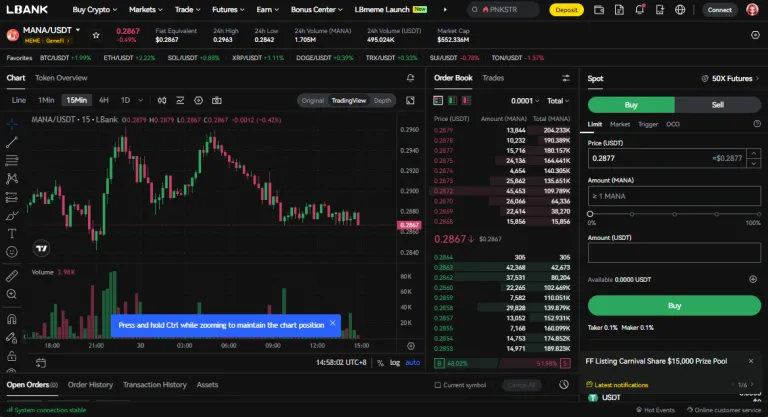Select the Market order type tab
This screenshot has width=768, height=417.
pos(620,124)
